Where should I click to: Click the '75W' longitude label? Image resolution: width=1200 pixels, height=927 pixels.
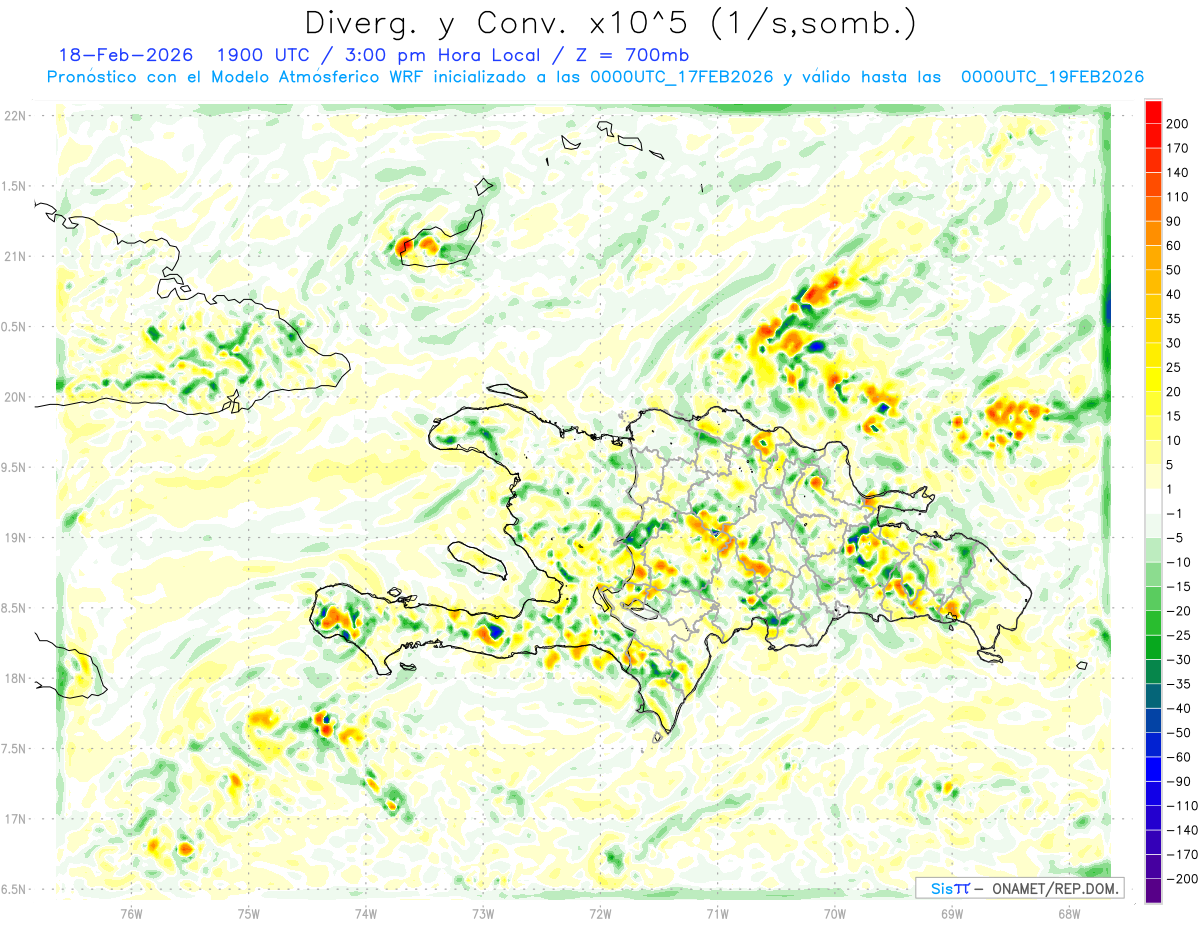[249, 914]
